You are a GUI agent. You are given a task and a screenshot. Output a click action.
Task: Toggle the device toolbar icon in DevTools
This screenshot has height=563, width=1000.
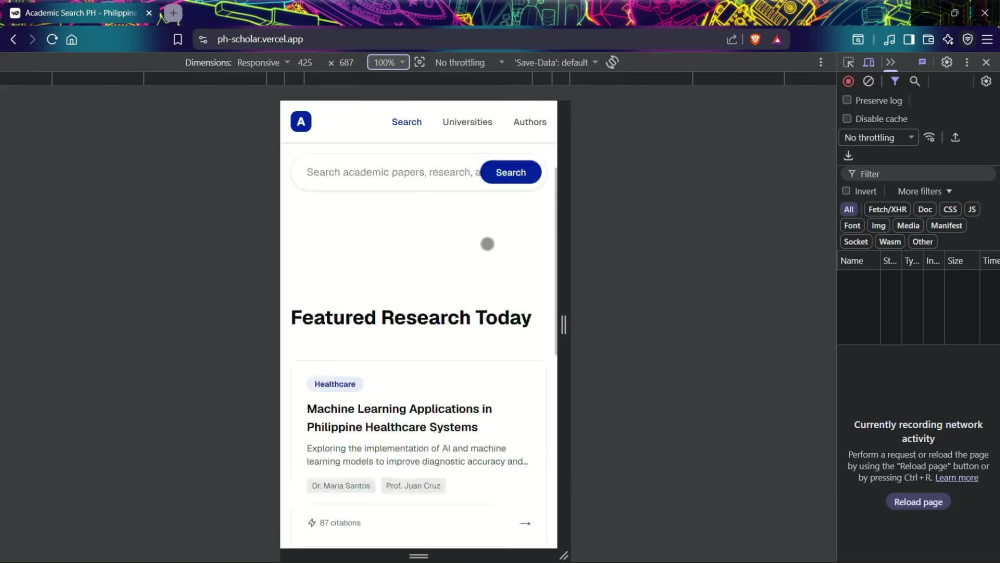[x=869, y=62]
